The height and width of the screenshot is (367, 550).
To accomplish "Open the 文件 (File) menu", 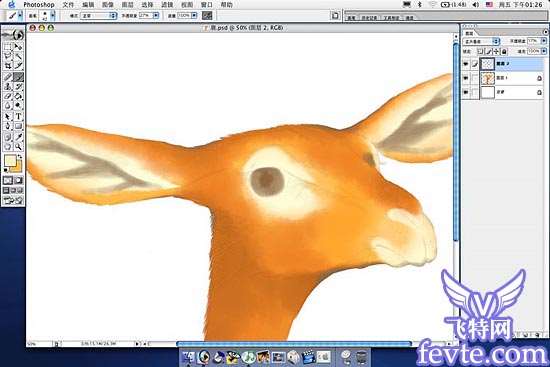I will [x=68, y=5].
